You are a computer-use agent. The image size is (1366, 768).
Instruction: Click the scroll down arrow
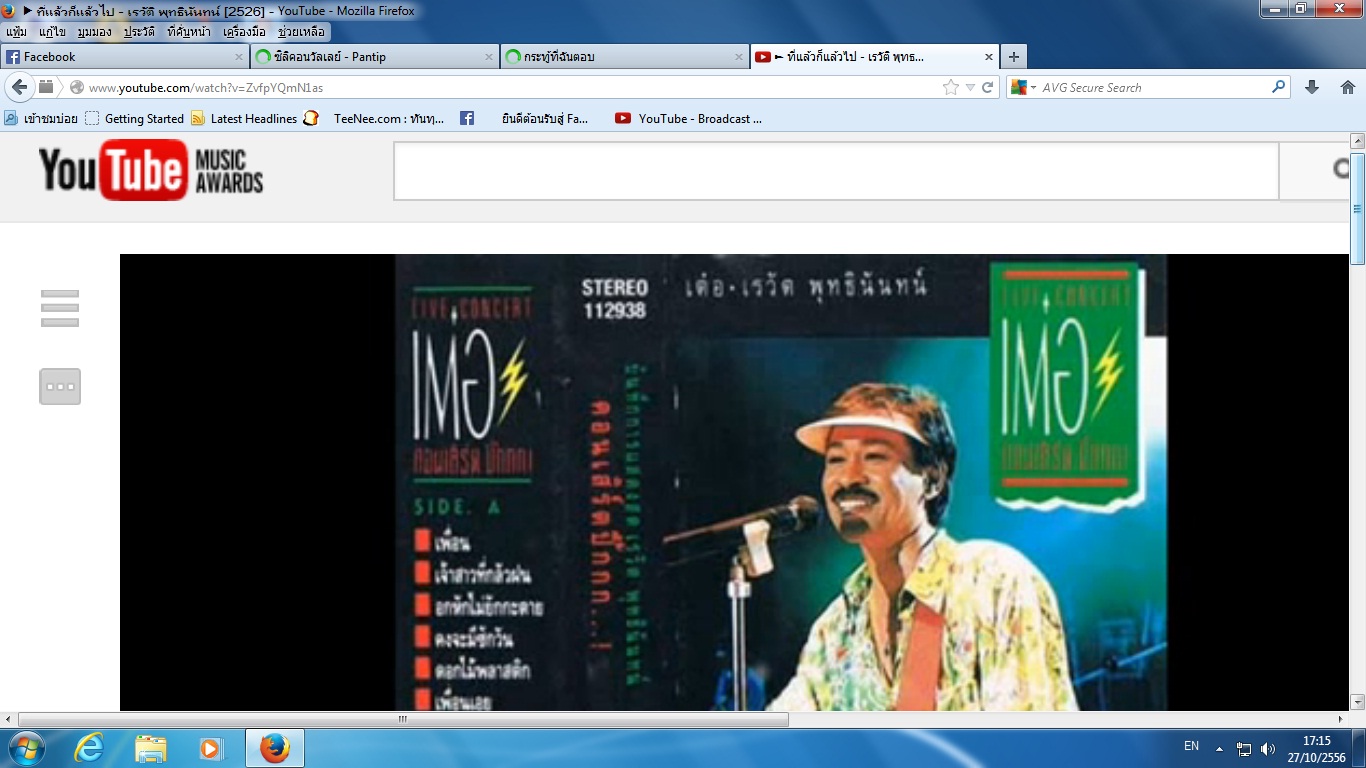(x=1358, y=702)
